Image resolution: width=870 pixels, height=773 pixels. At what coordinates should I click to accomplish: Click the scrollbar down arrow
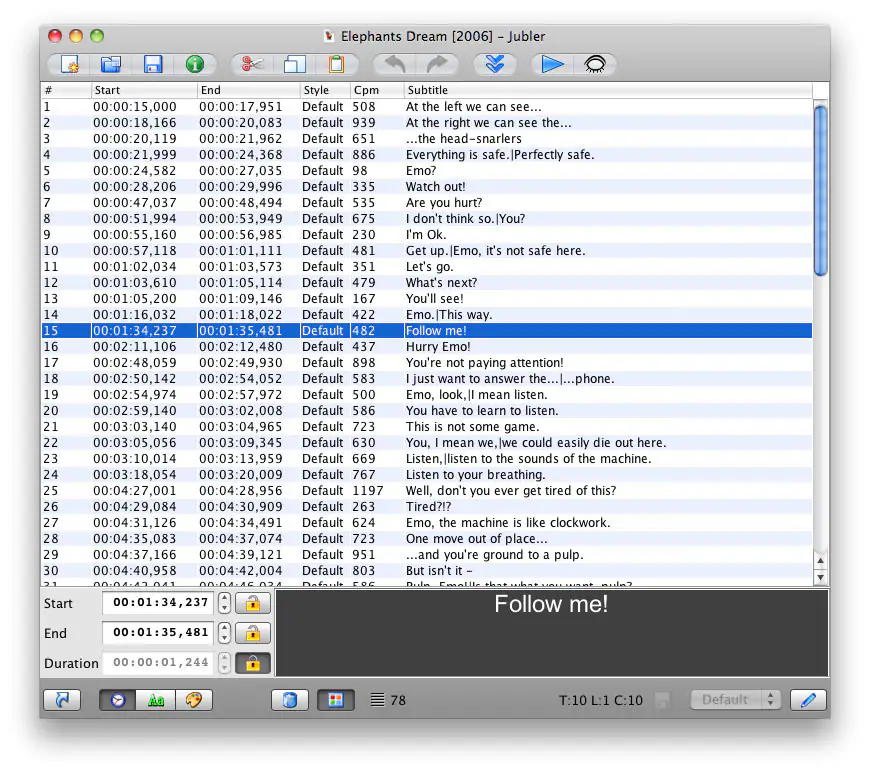821,577
